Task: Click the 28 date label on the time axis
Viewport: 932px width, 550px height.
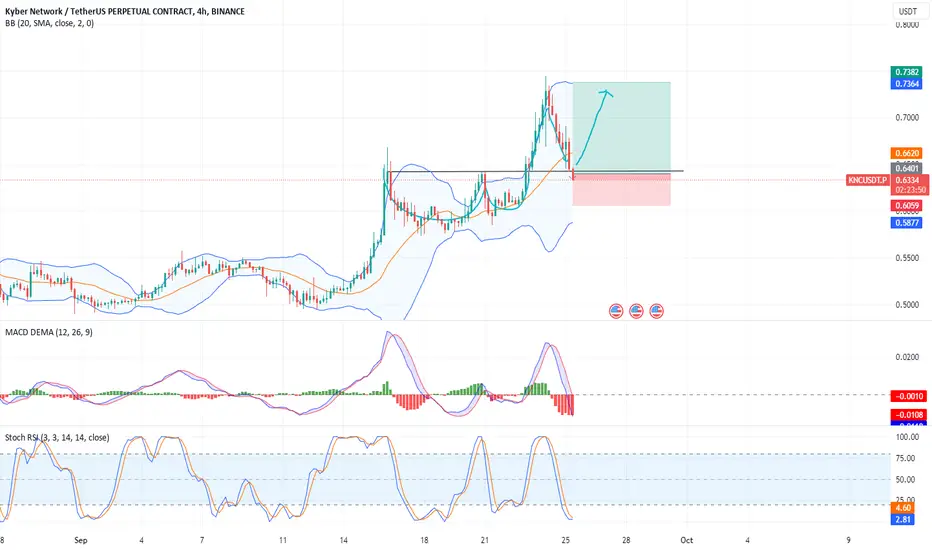Action: [626, 540]
